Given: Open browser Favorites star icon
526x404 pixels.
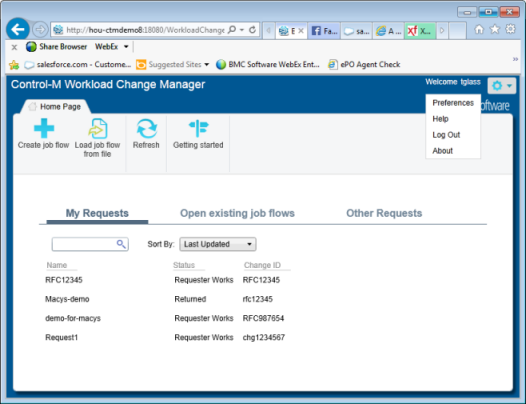Looking at the screenshot, I should (495, 30).
